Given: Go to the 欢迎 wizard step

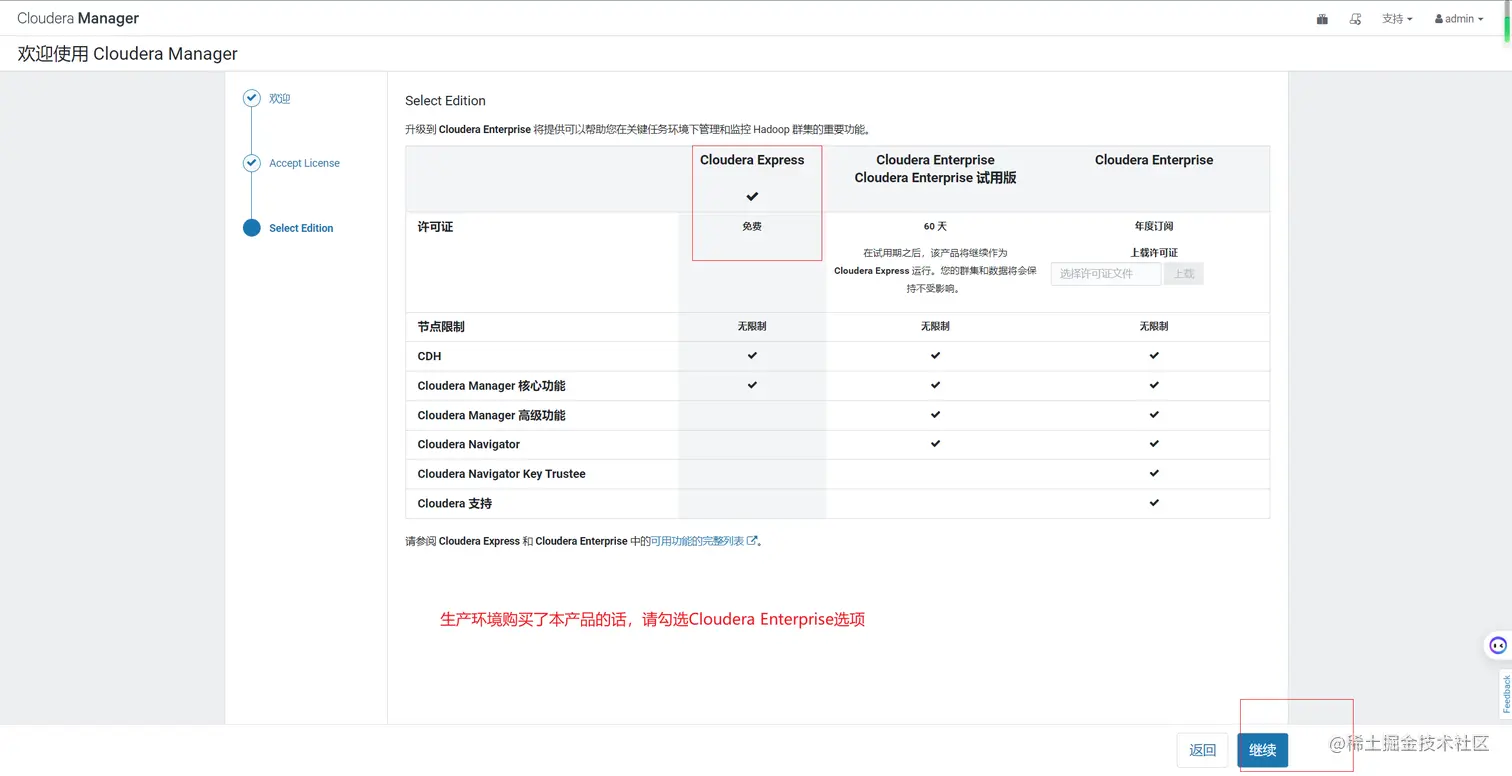Looking at the screenshot, I should [280, 99].
